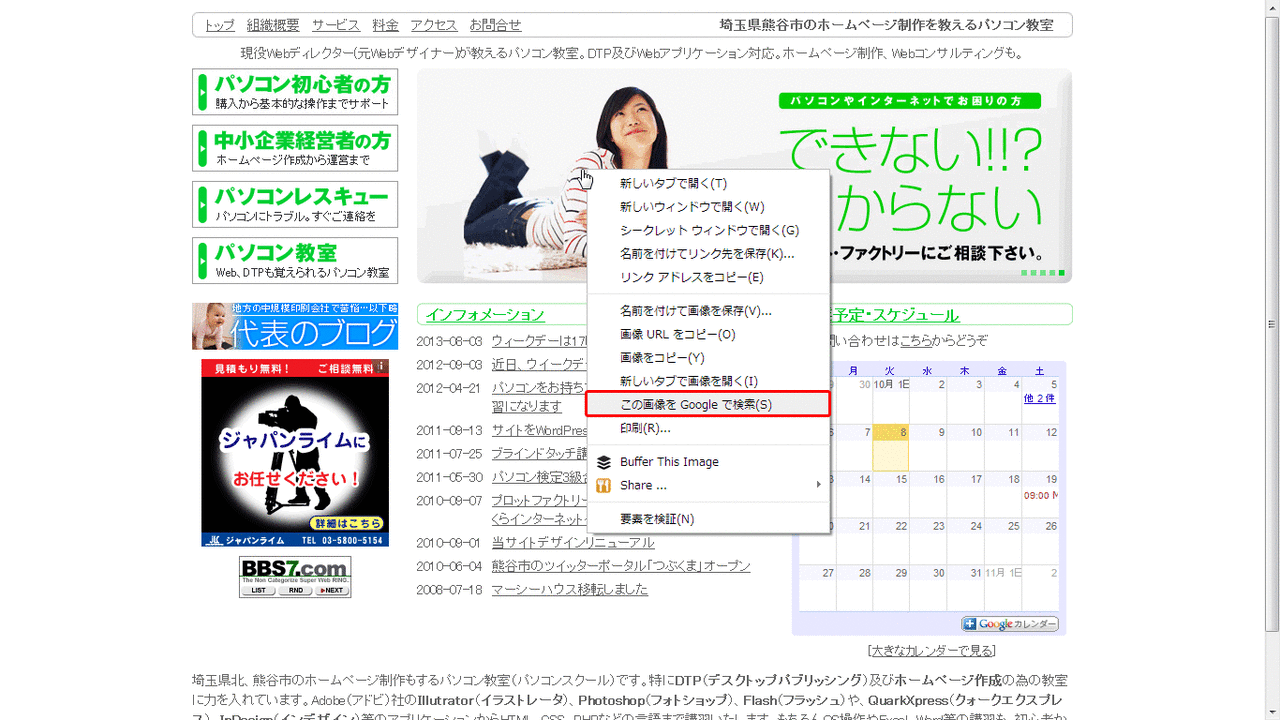The image size is (1280, 720).
Task: Open the パソコンをお持ち news link
Action: click(538, 388)
